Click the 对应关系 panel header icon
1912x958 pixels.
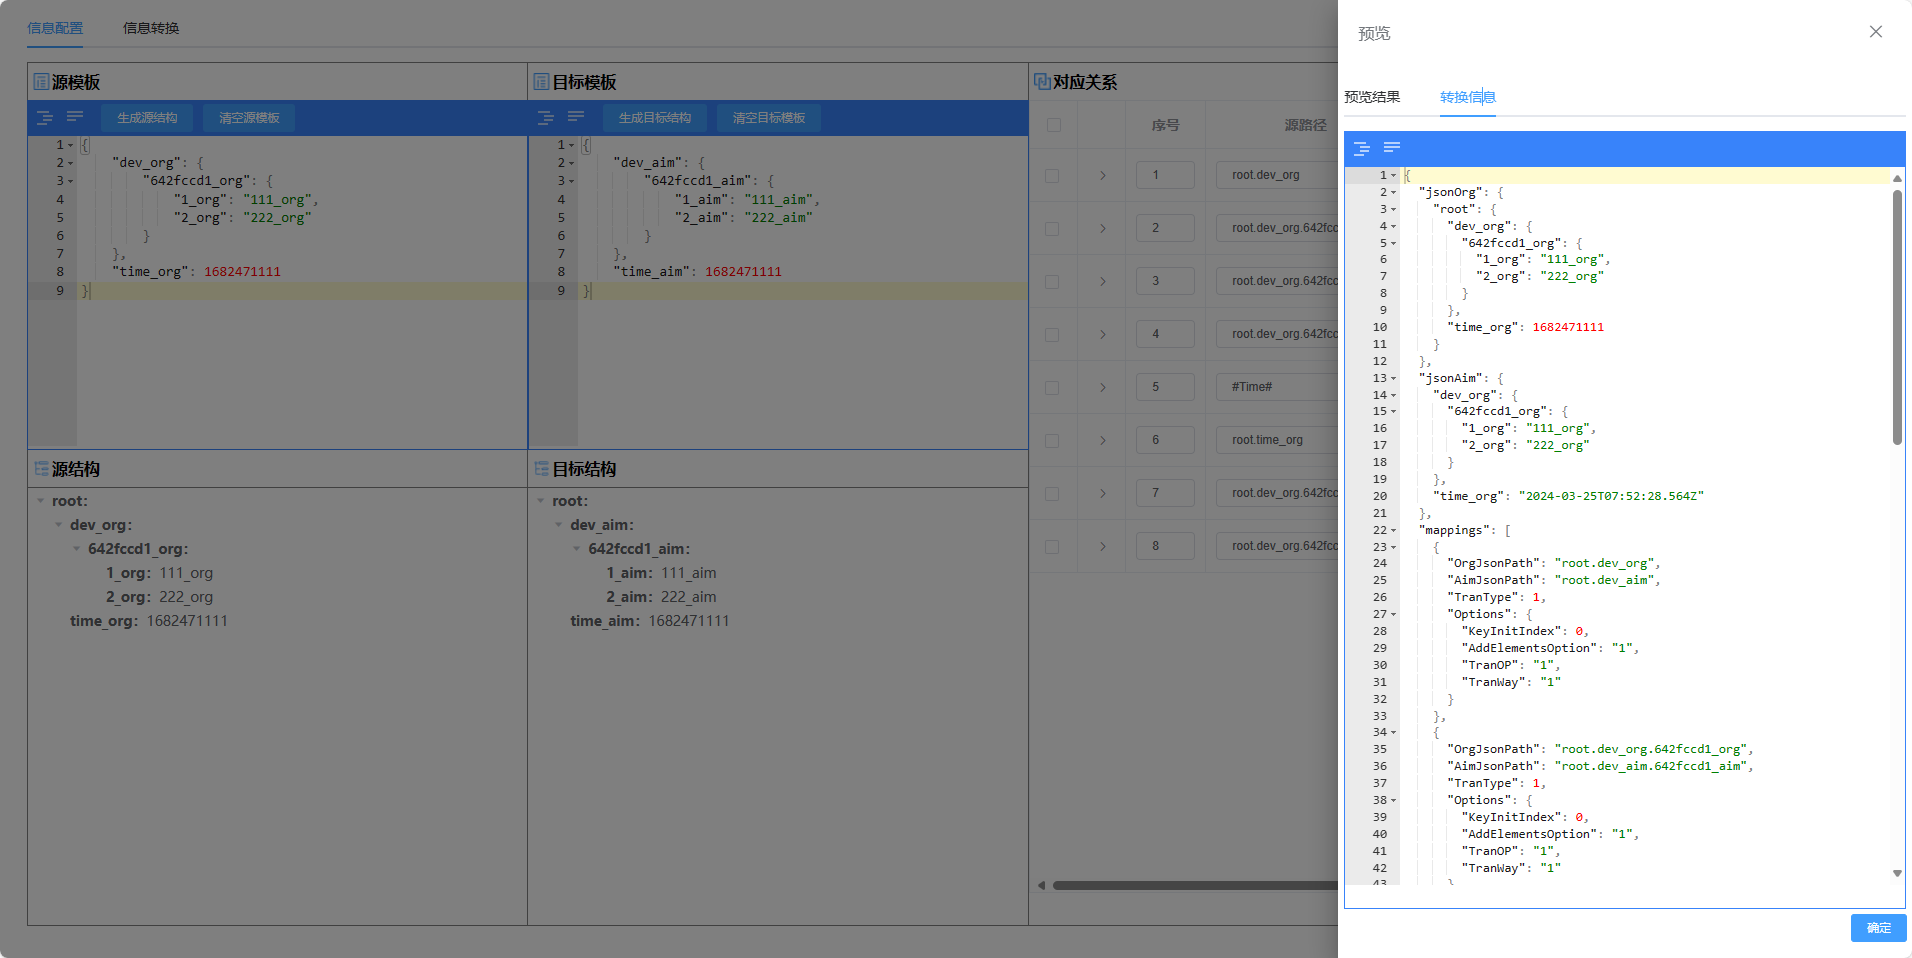tap(1041, 82)
